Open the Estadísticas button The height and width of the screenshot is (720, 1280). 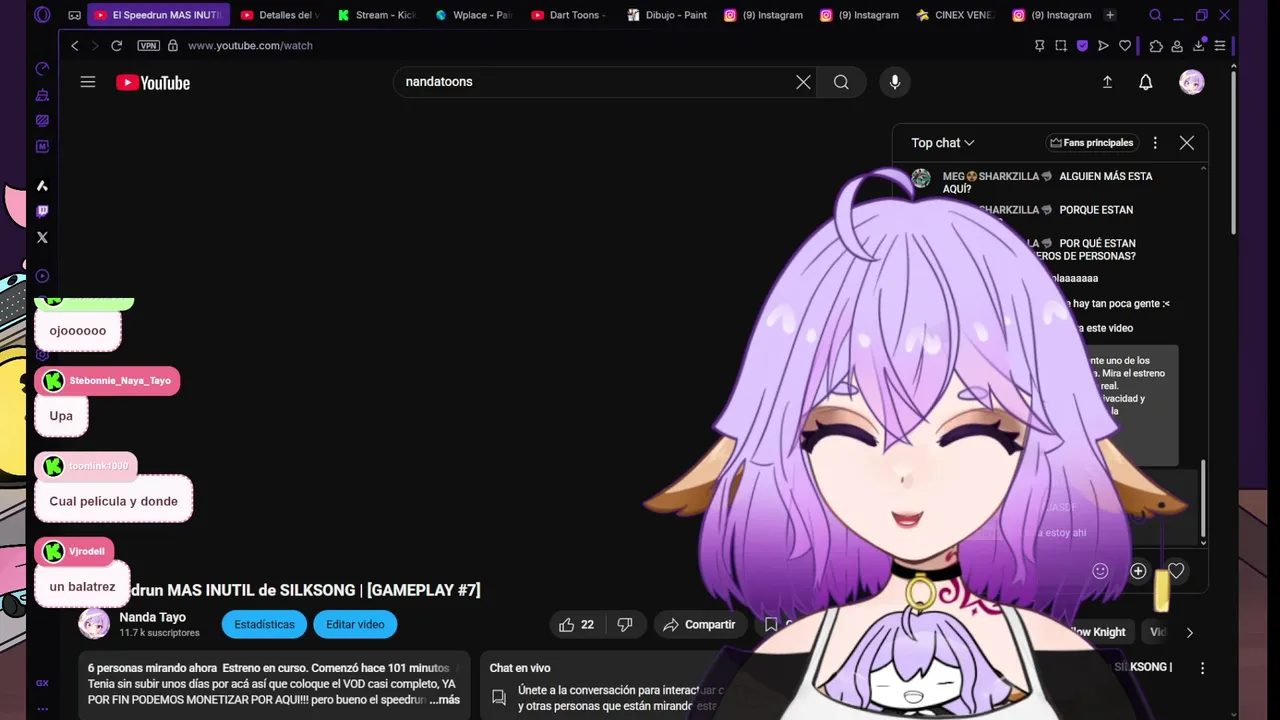click(x=264, y=624)
